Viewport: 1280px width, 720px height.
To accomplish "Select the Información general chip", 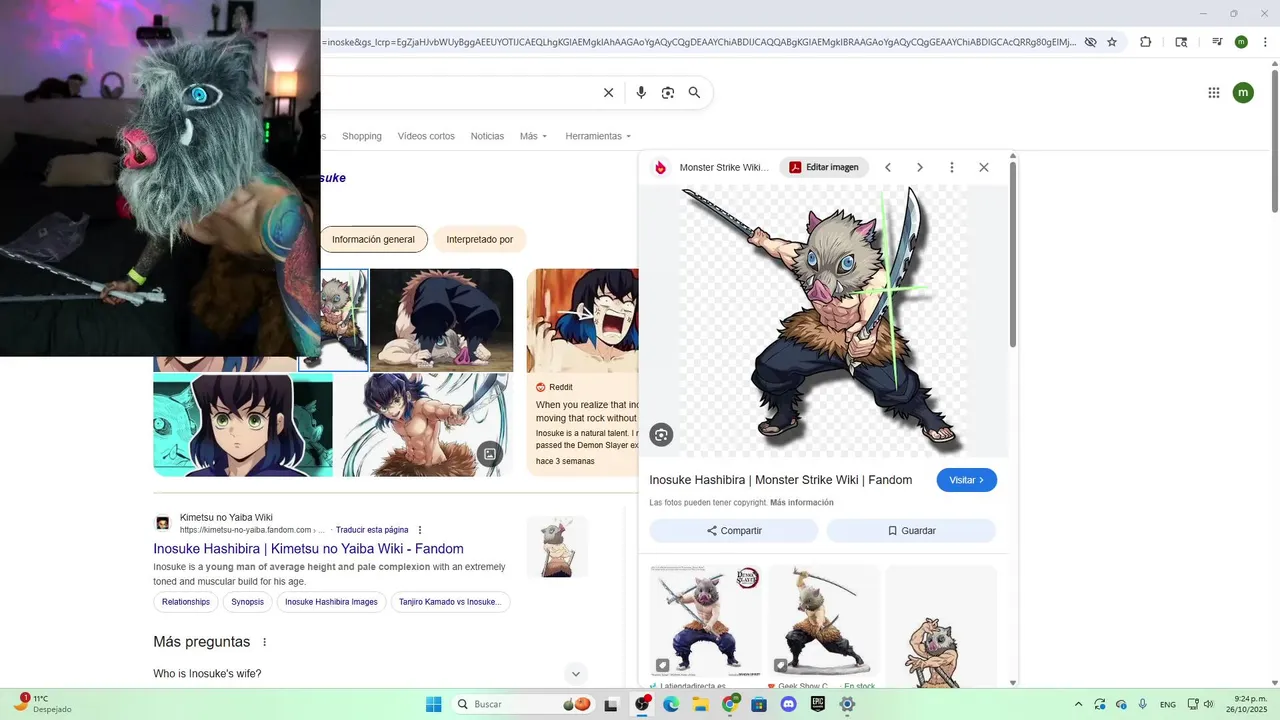I will click(x=373, y=240).
